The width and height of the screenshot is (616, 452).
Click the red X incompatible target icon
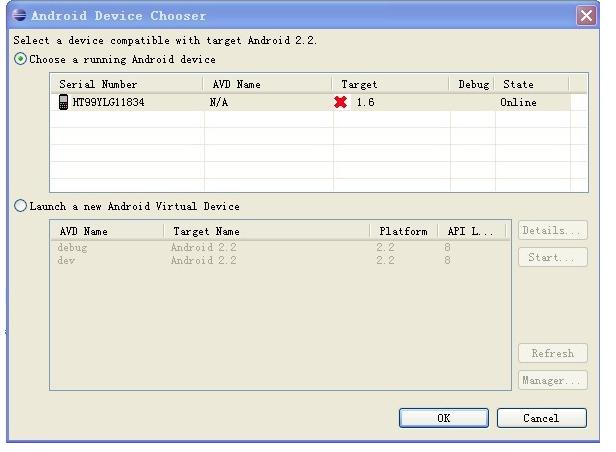click(341, 102)
